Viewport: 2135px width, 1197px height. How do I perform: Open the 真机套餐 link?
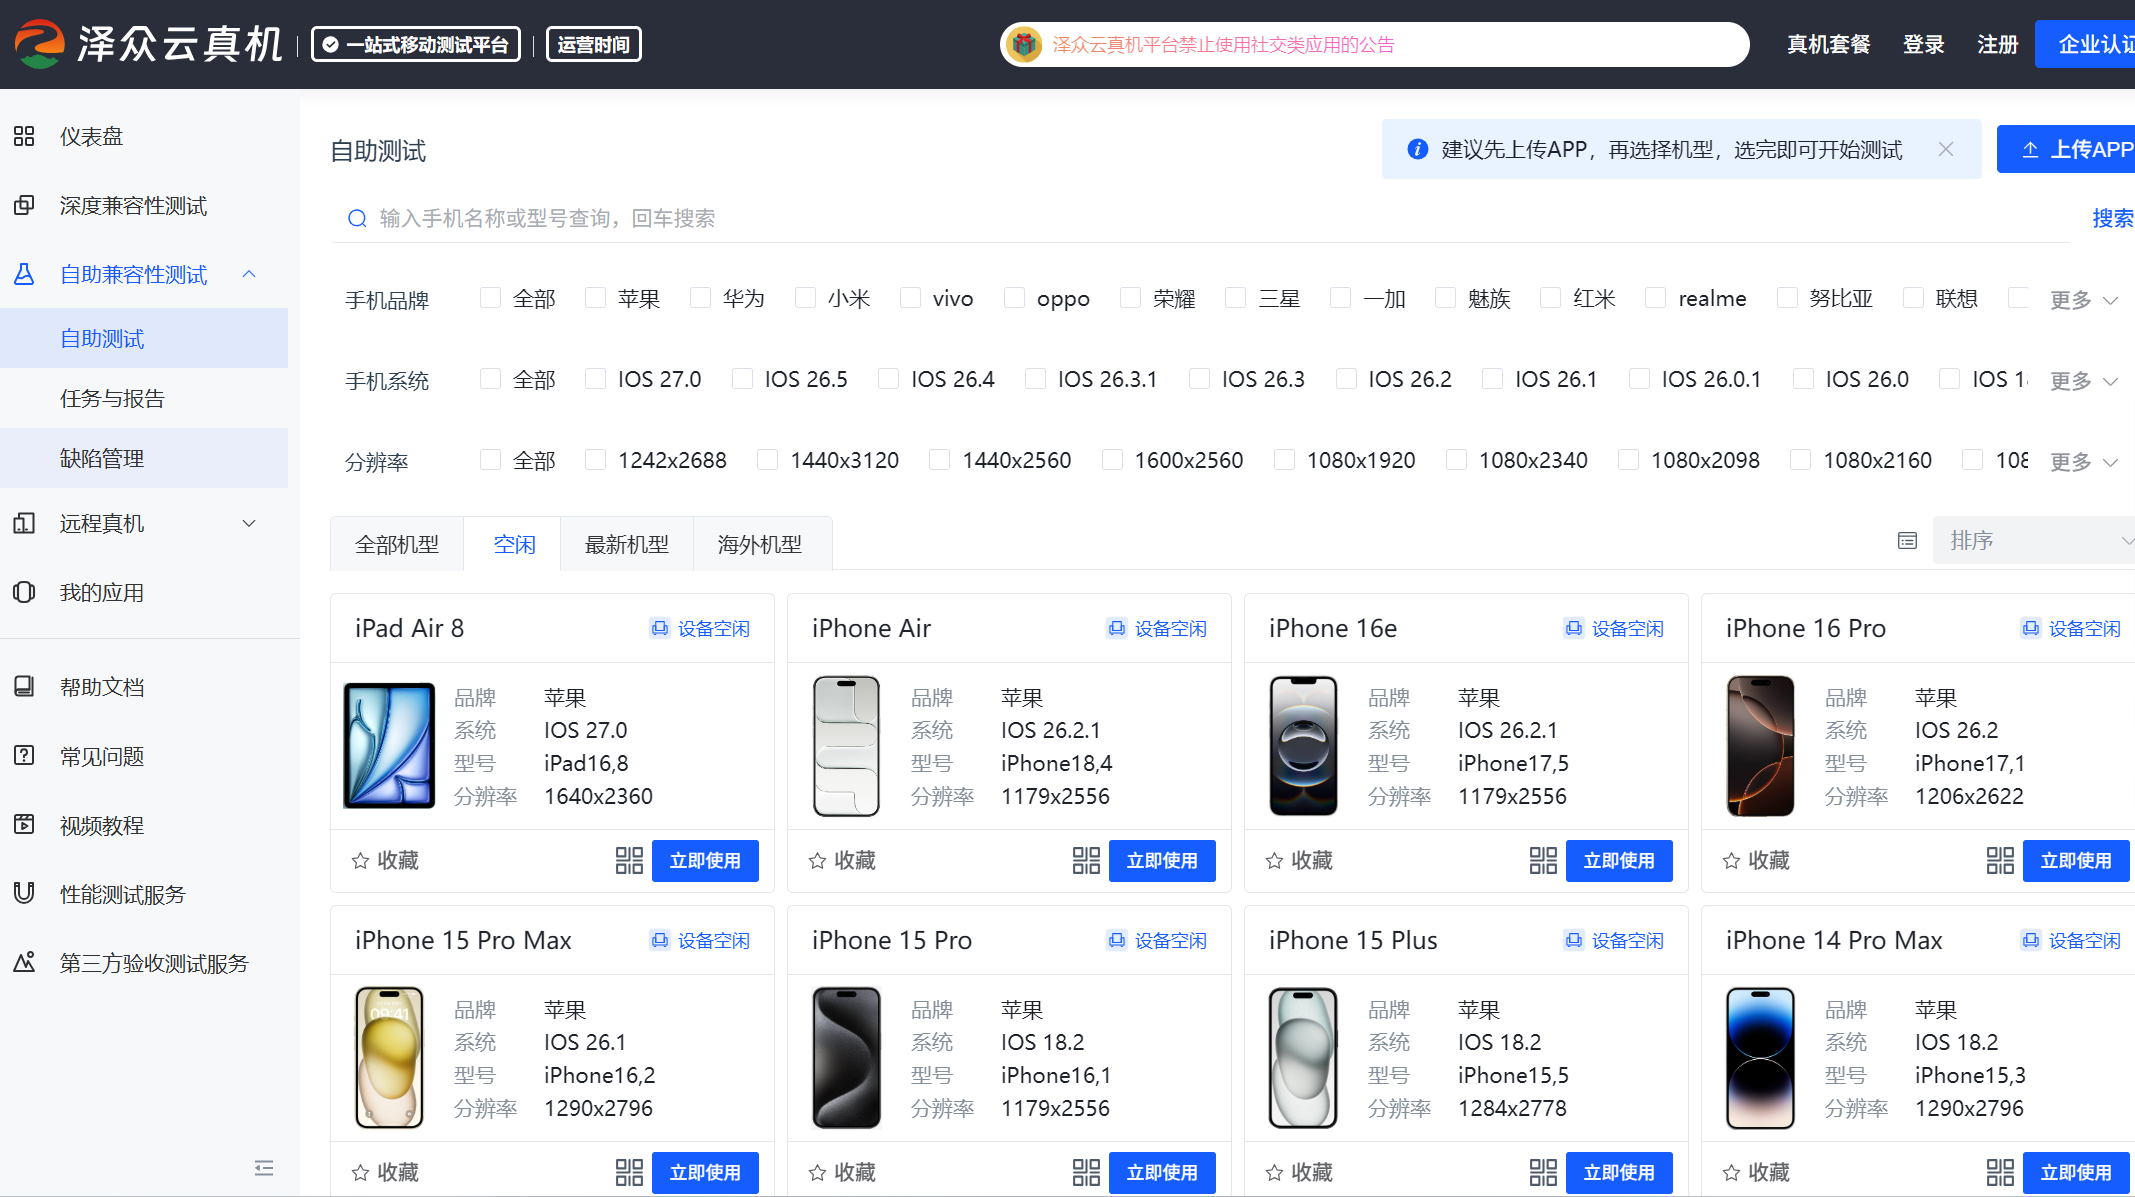(1828, 44)
